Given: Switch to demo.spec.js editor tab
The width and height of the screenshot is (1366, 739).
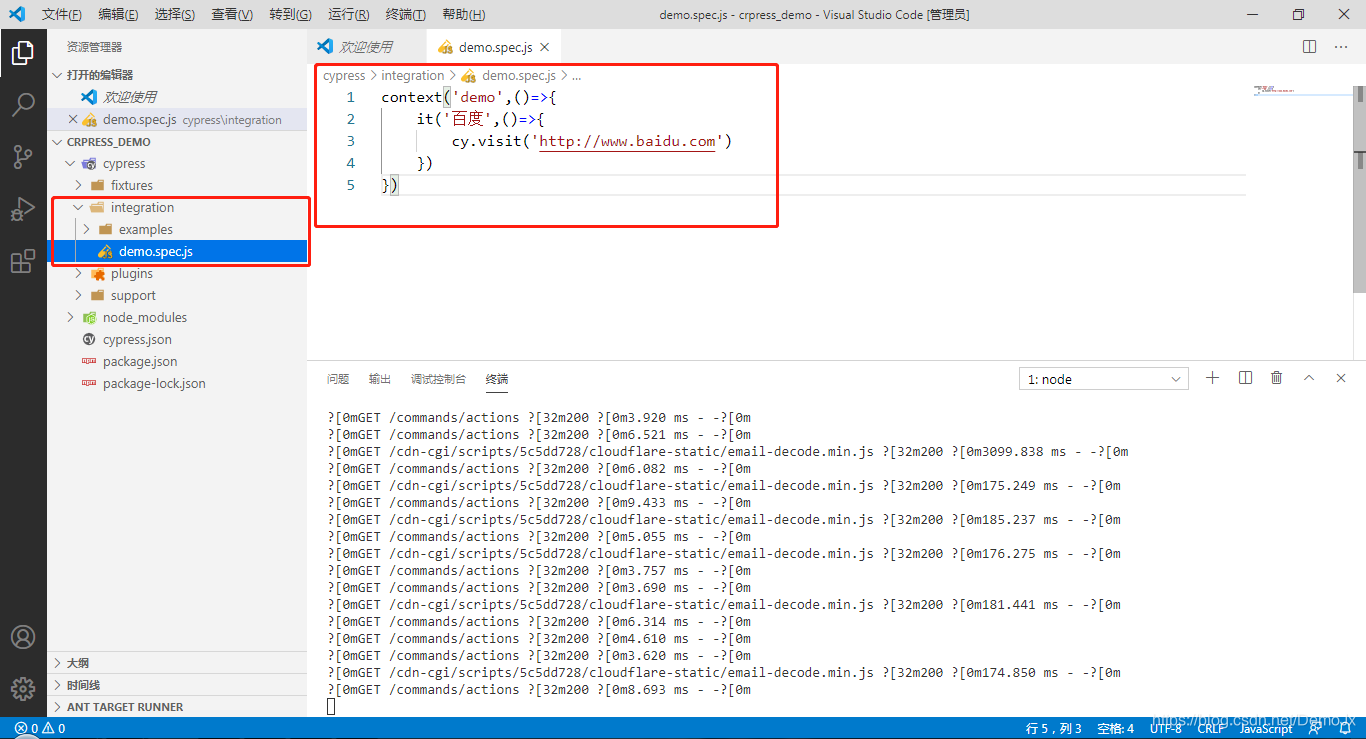Looking at the screenshot, I should 494,47.
